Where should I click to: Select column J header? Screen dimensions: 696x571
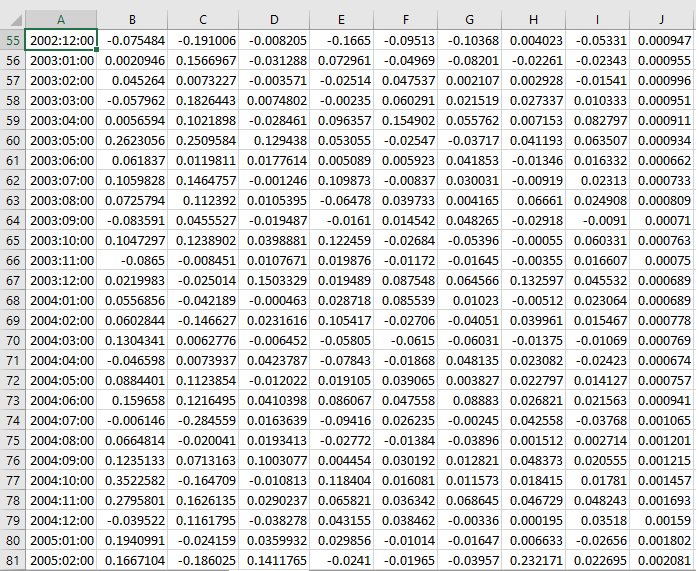(x=662, y=20)
